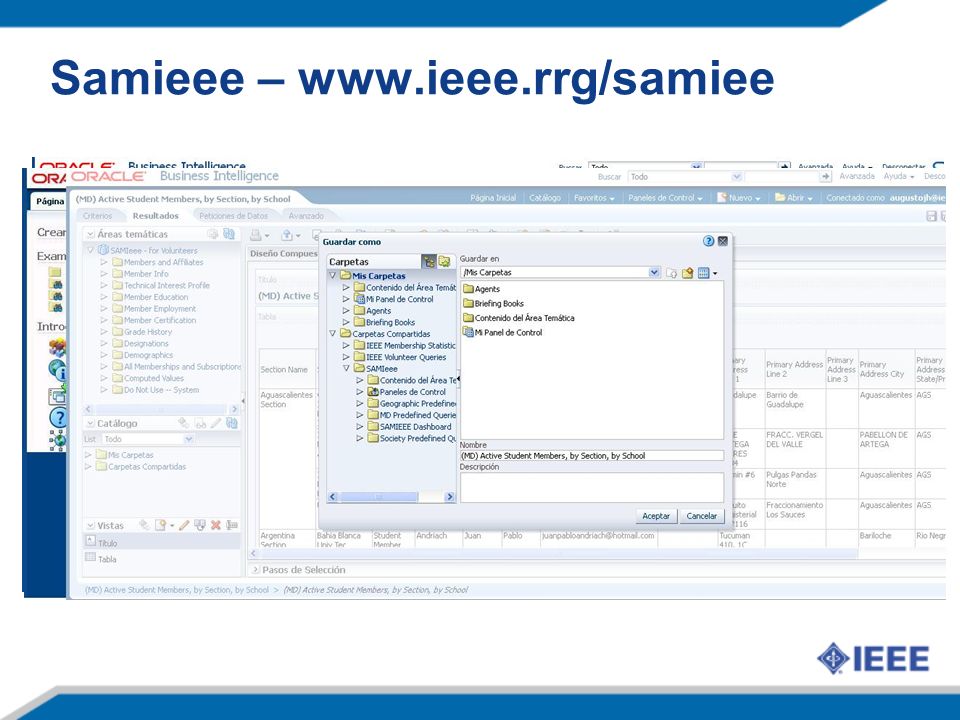The width and height of the screenshot is (960, 720).
Task: Select Society Predefined Queries folder in tree
Action: pos(412,438)
